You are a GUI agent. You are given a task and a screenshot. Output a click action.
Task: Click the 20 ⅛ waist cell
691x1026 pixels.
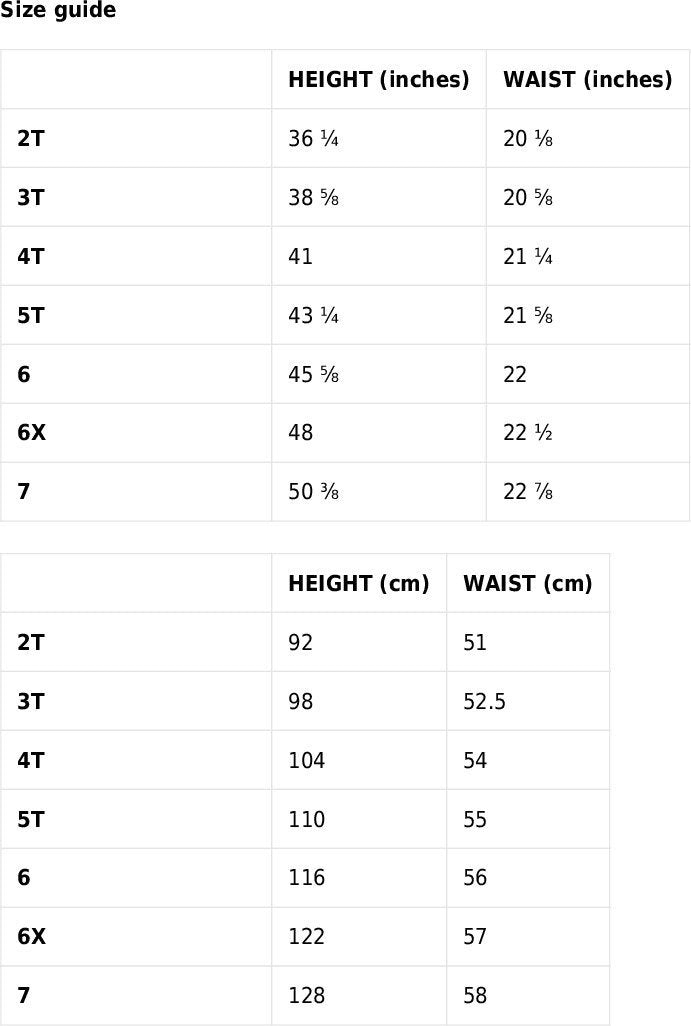(x=528, y=139)
